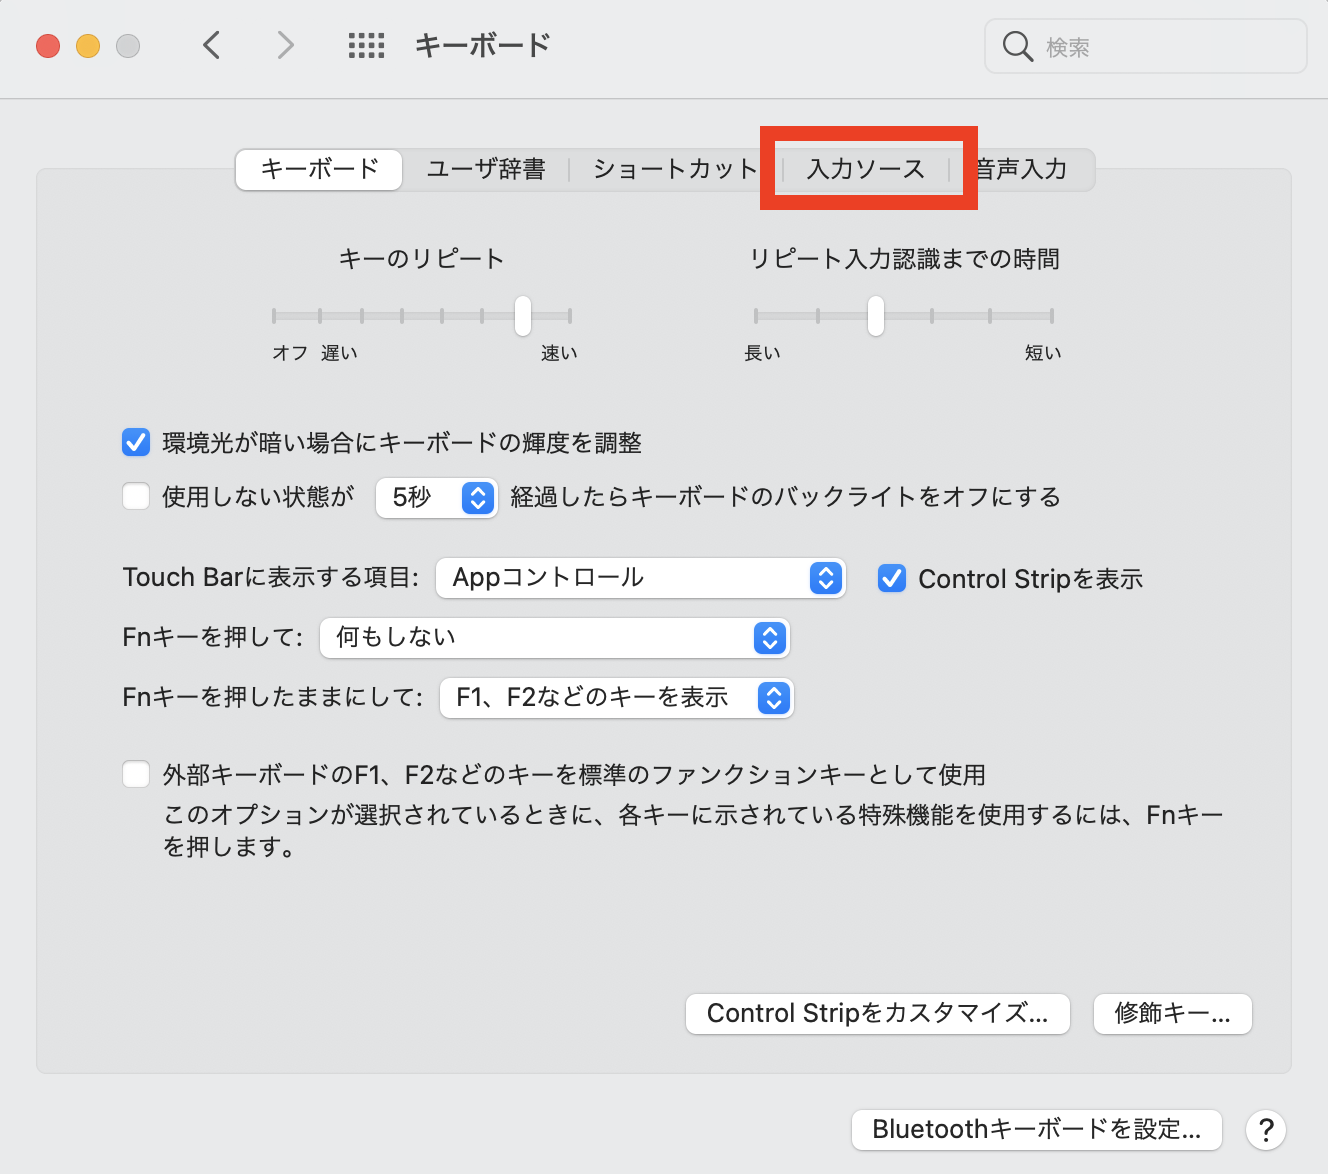Disable Control Stripを表示
This screenshot has width=1328, height=1174.
(891, 578)
